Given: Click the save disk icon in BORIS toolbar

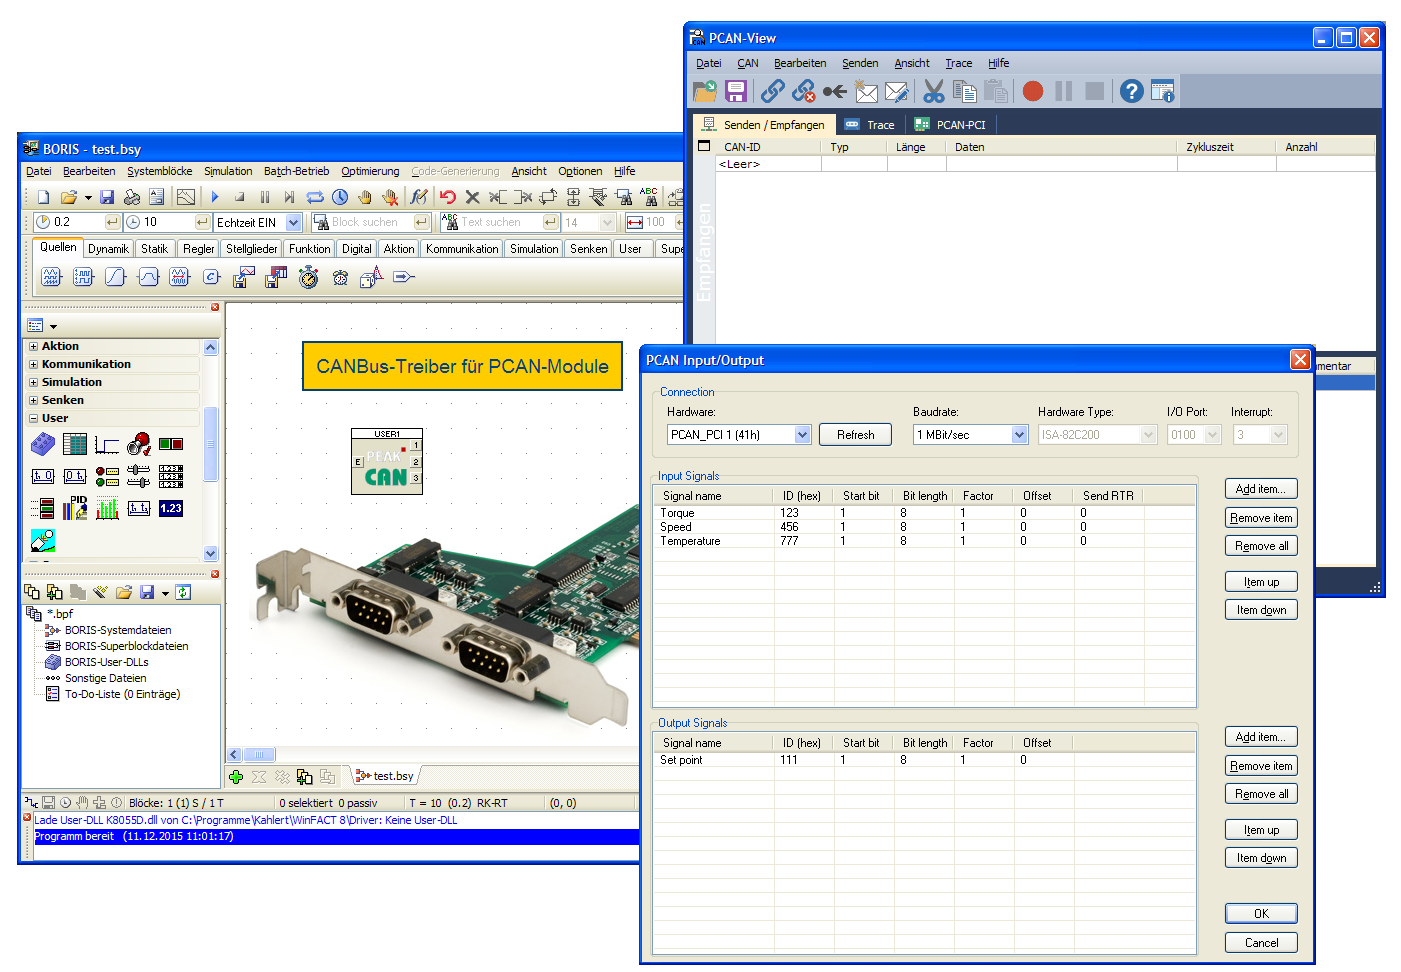Looking at the screenshot, I should [107, 197].
